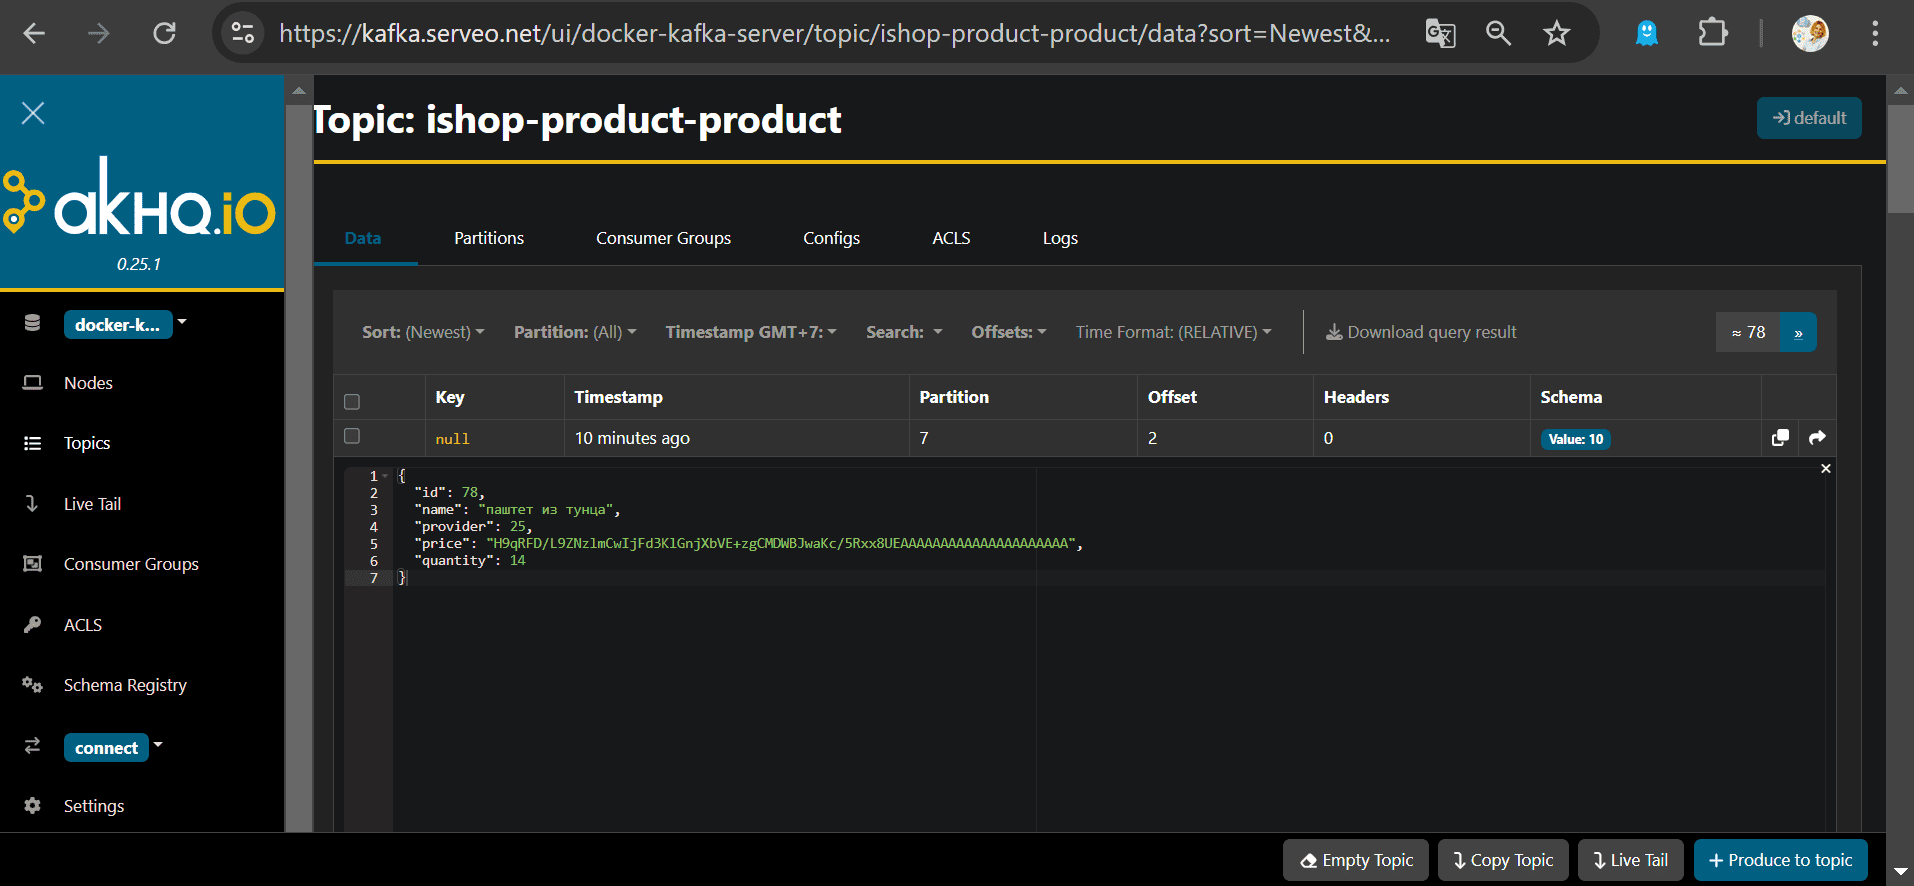
Task: Collapse JSON fold arrow at line 1
Action: (x=385, y=476)
